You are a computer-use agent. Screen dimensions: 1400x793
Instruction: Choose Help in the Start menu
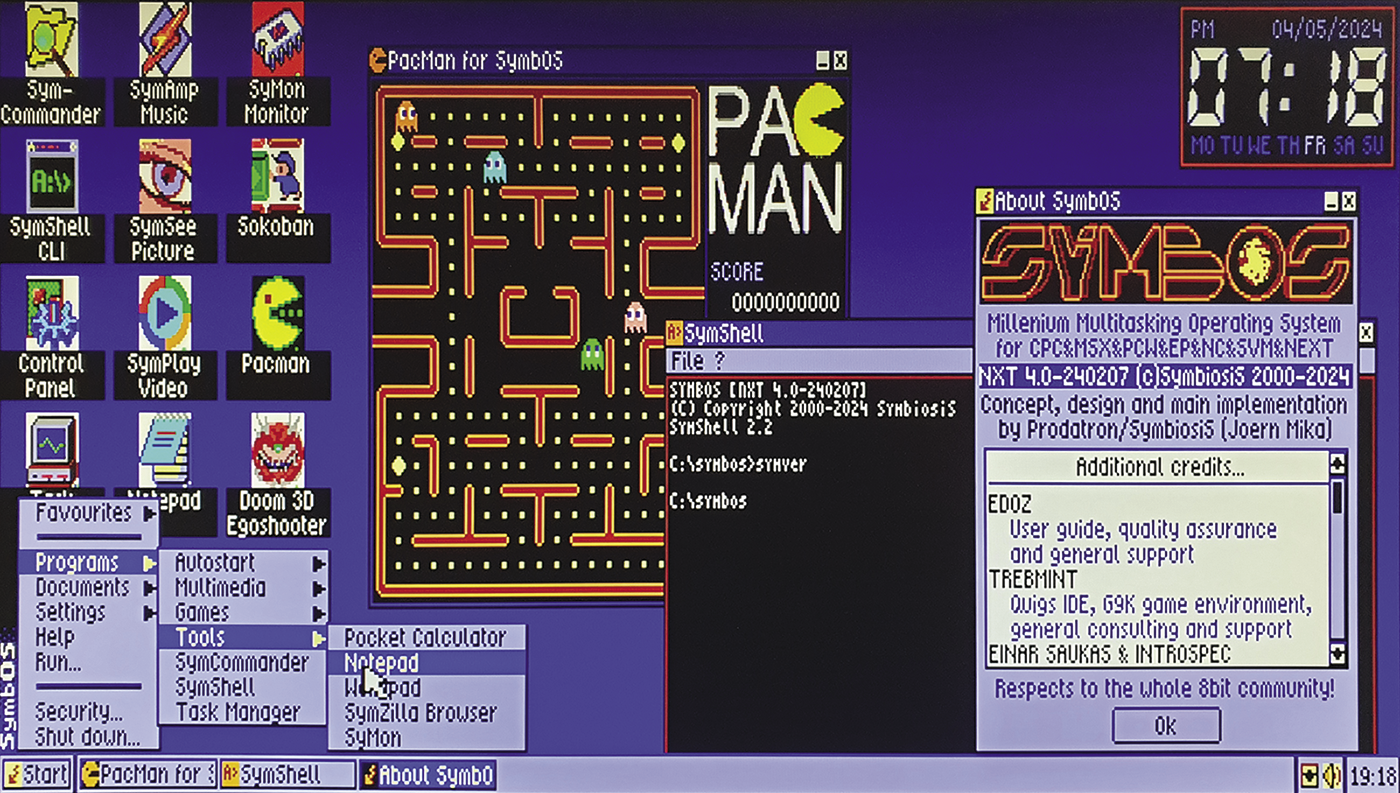click(88, 637)
